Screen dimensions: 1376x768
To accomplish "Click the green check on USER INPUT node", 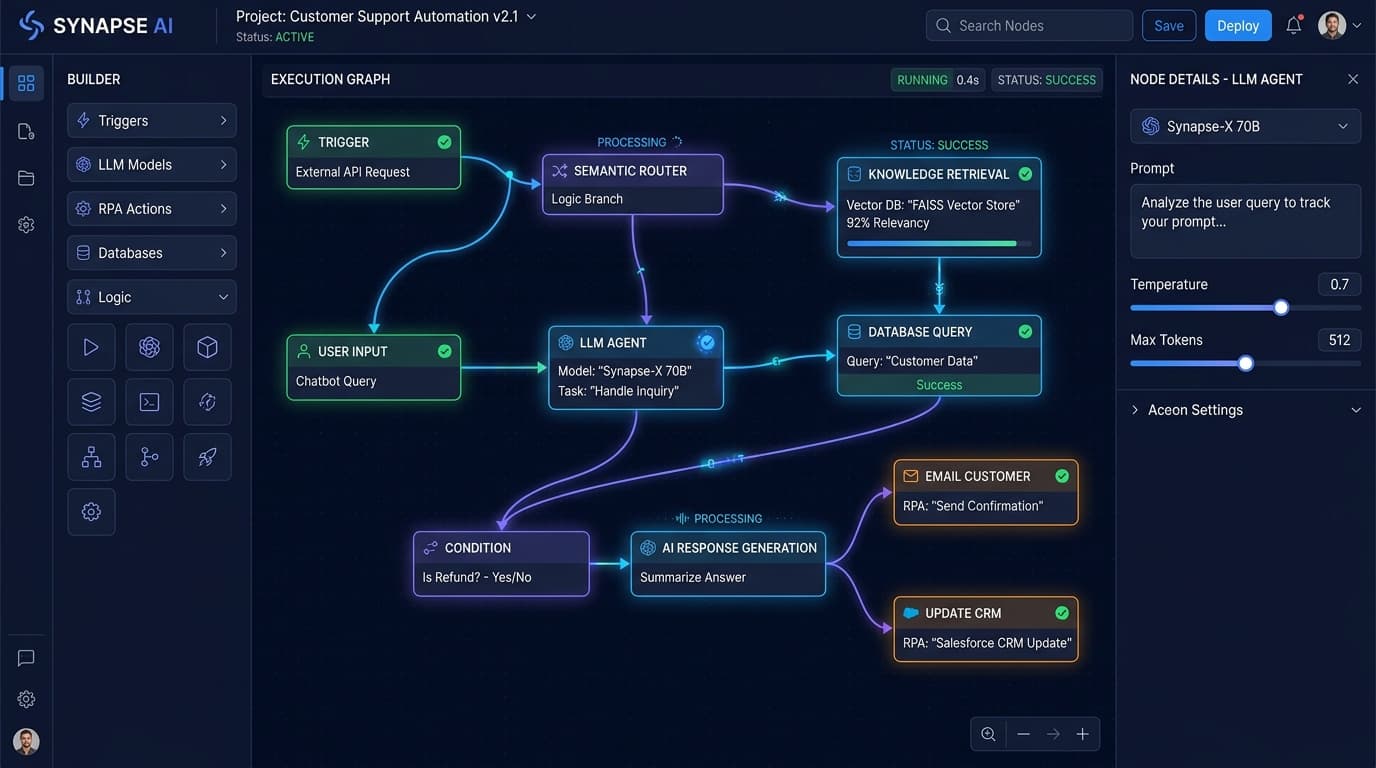I will coord(444,351).
